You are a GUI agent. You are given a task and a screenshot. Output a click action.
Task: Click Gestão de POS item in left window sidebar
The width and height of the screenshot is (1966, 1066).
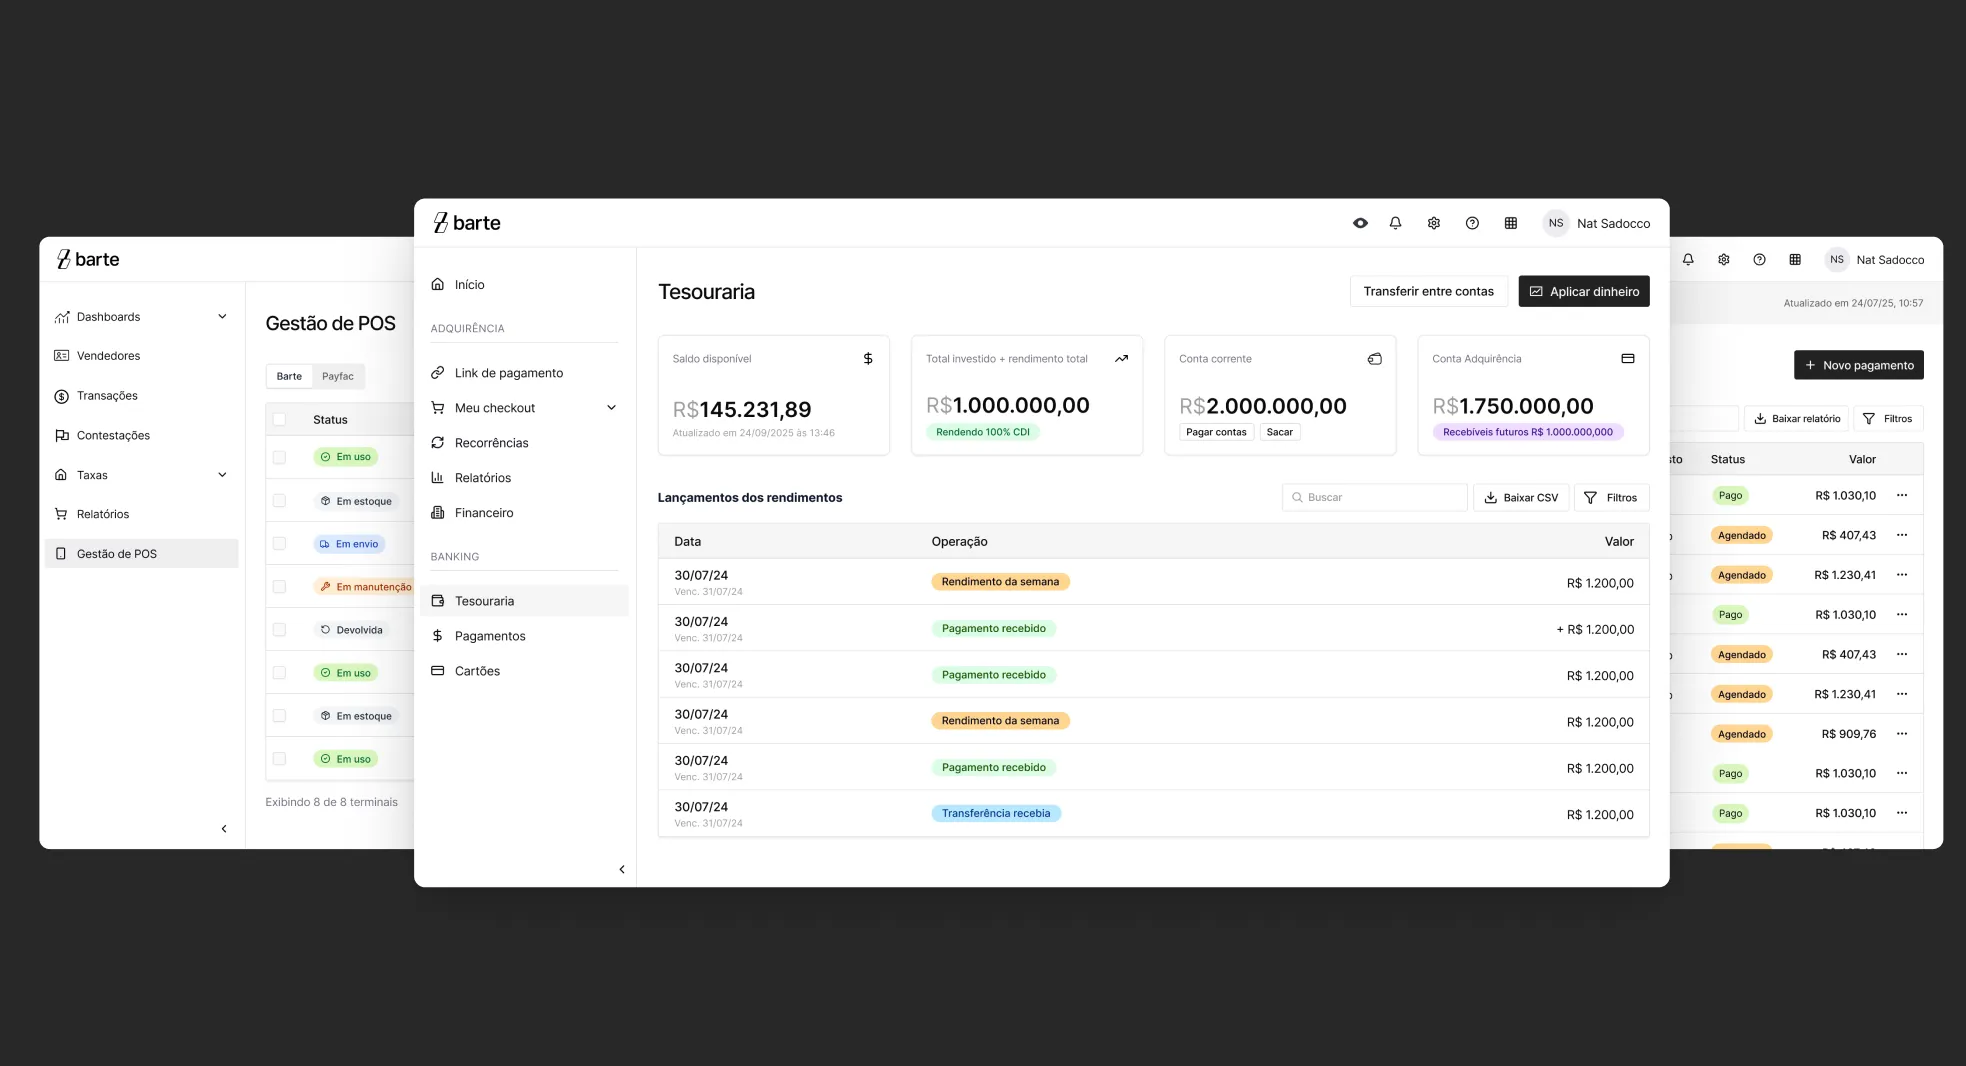141,553
